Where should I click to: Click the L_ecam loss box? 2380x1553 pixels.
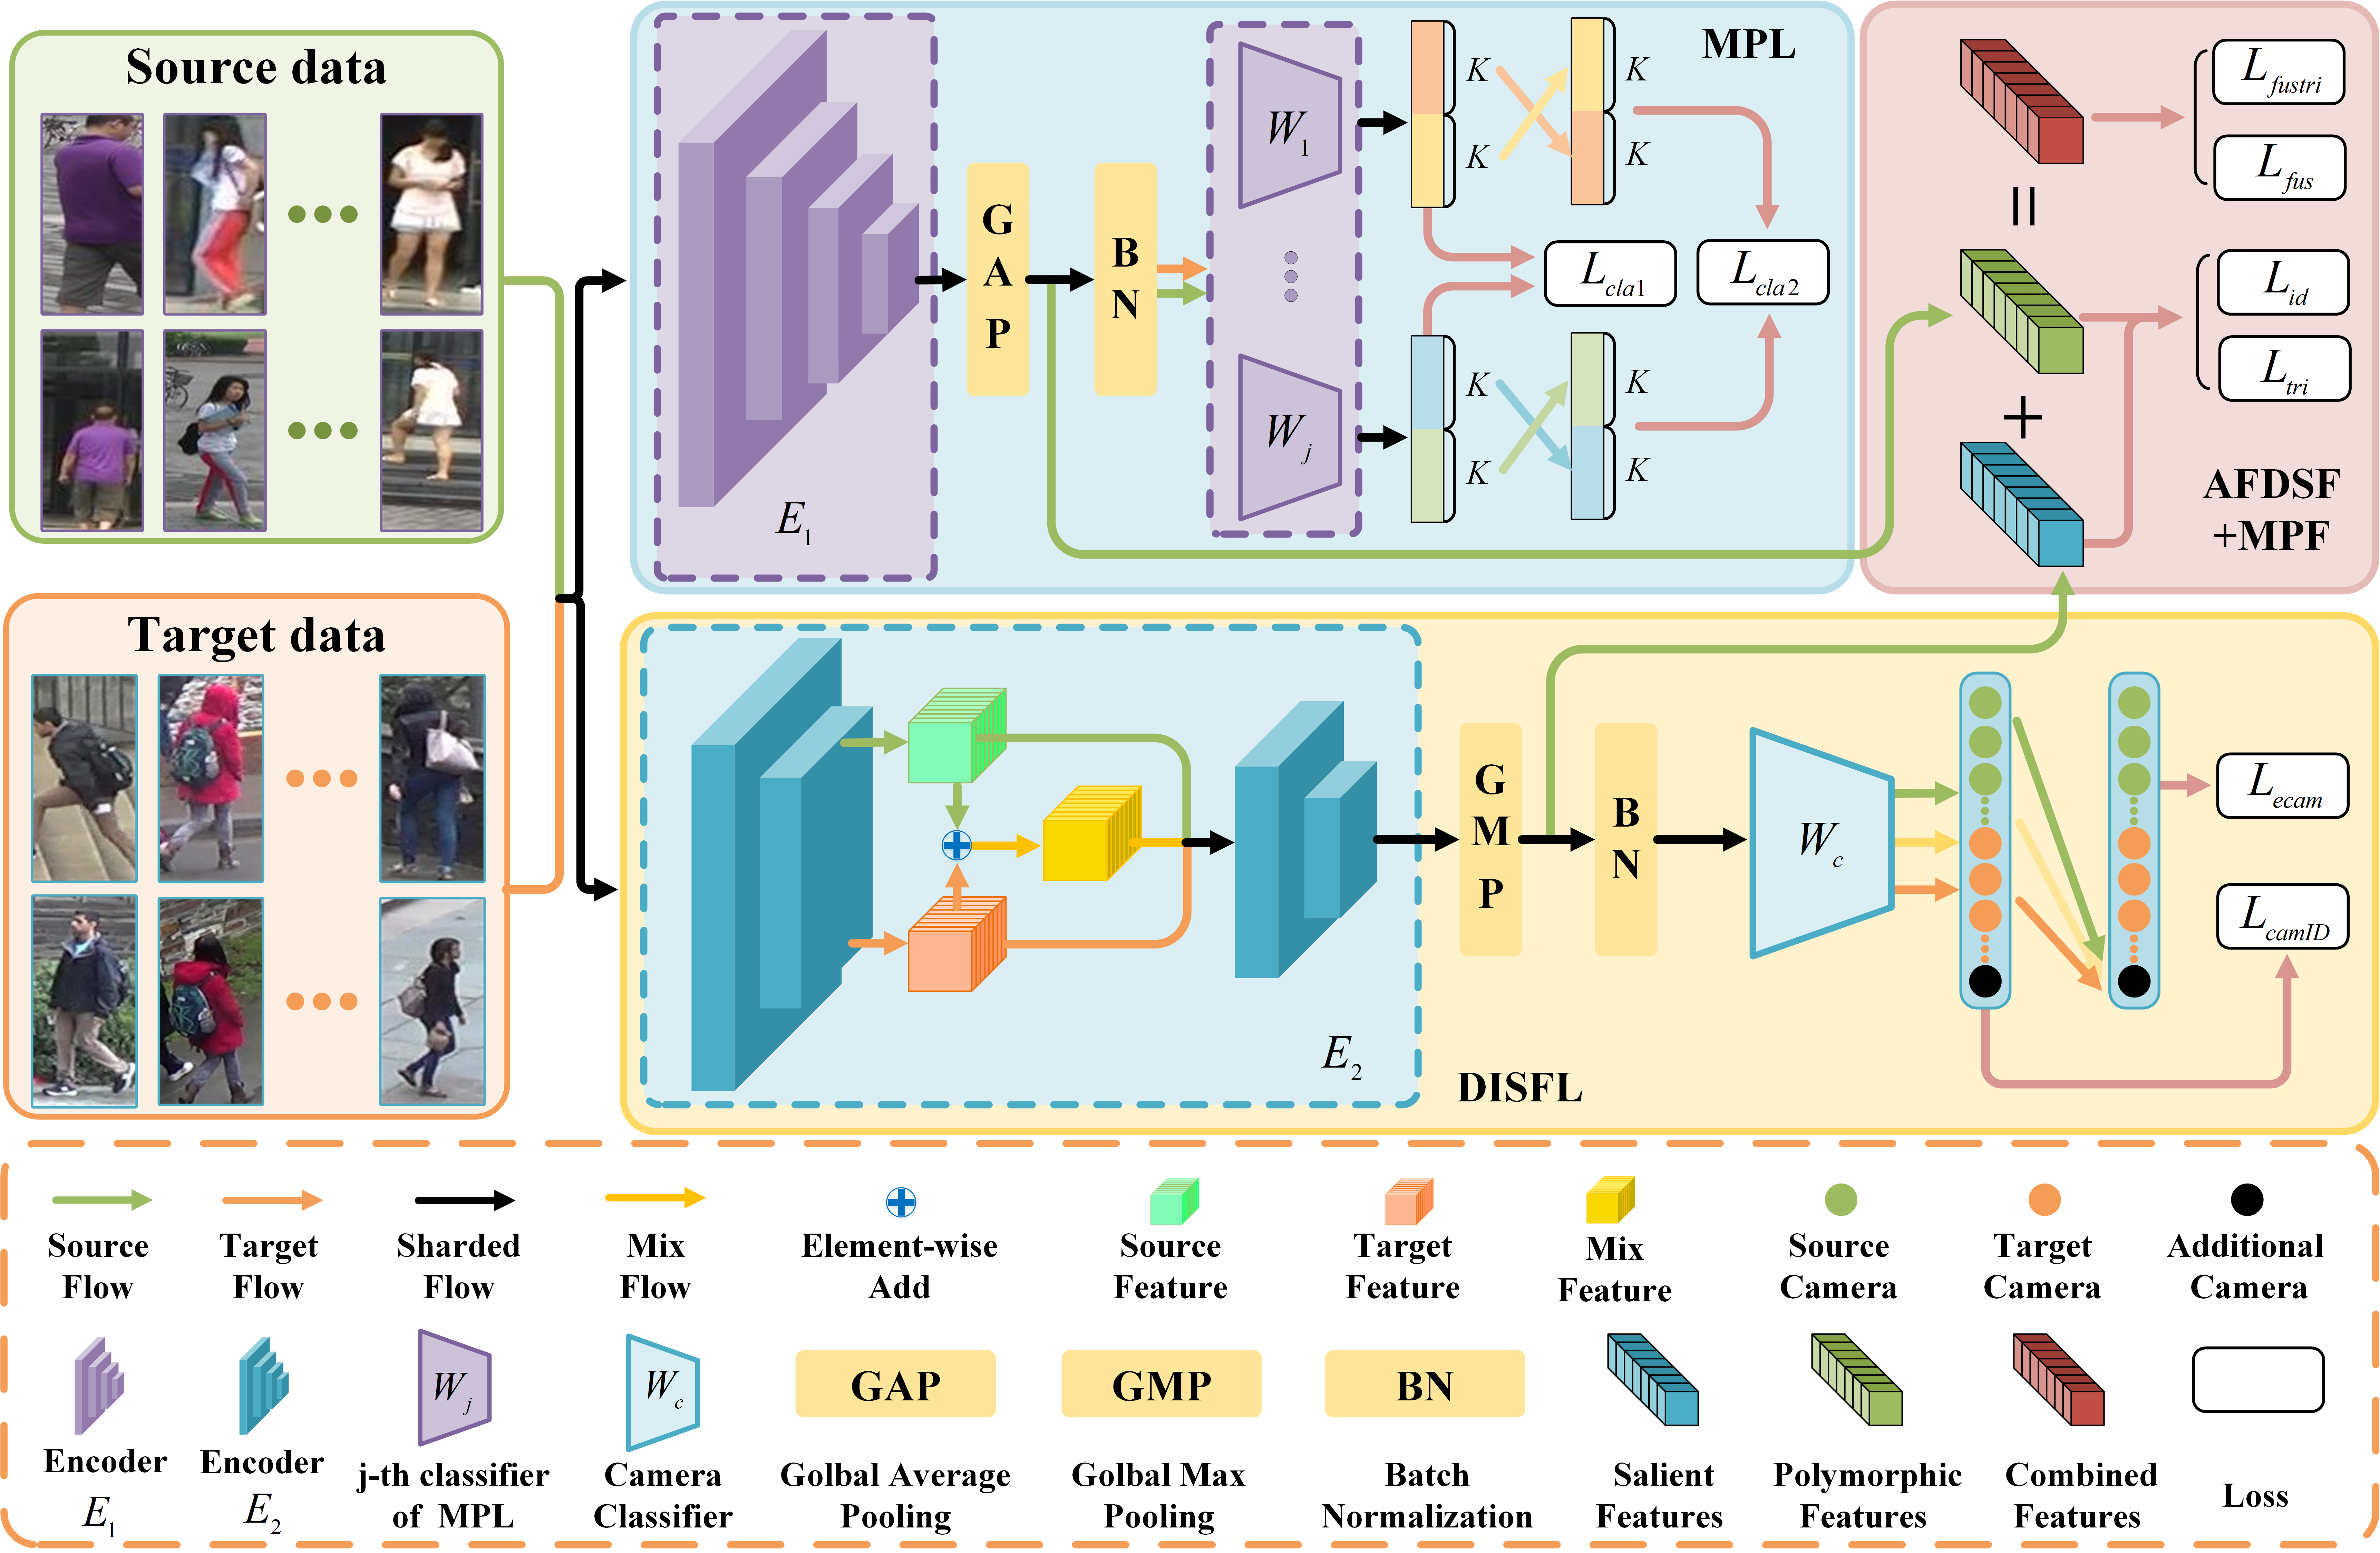(2283, 786)
